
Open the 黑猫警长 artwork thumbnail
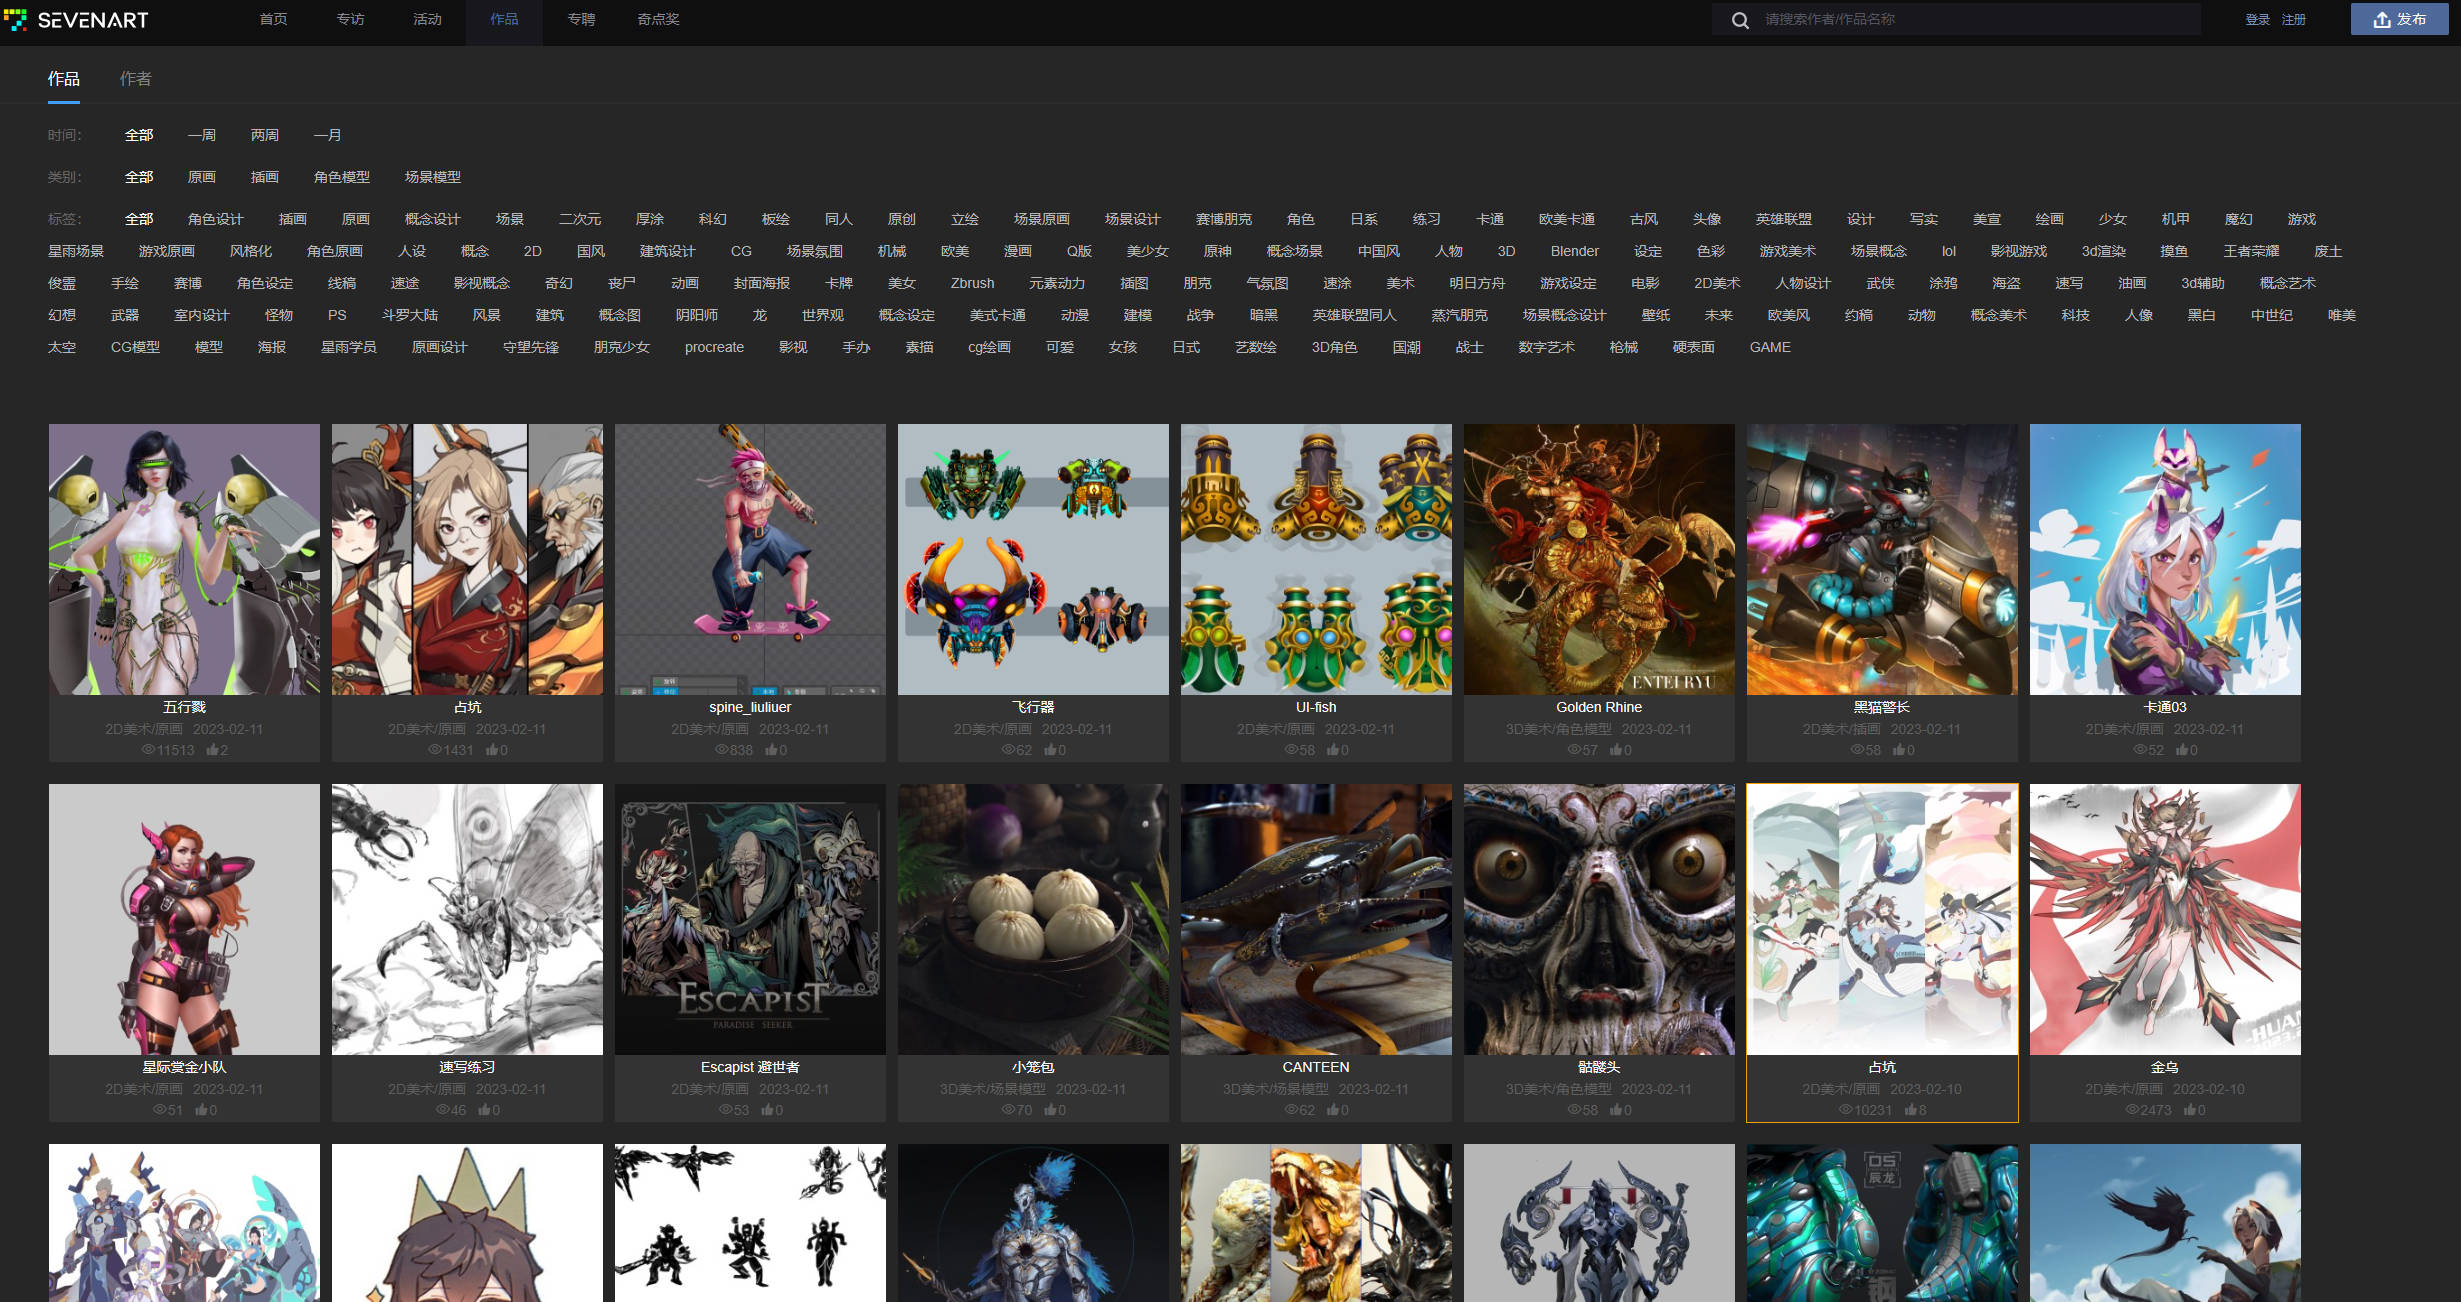tap(1882, 559)
